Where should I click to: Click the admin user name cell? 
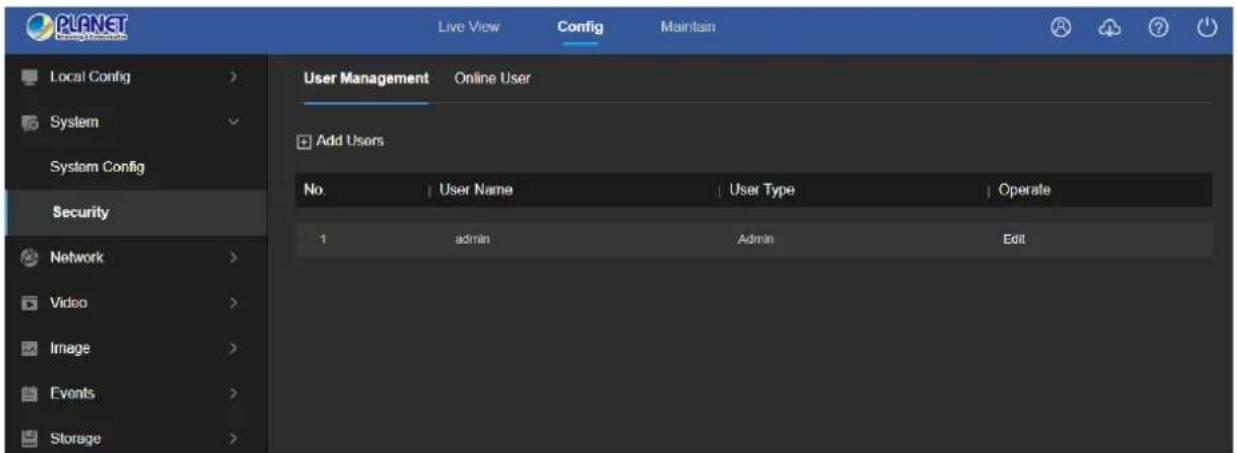tap(470, 240)
